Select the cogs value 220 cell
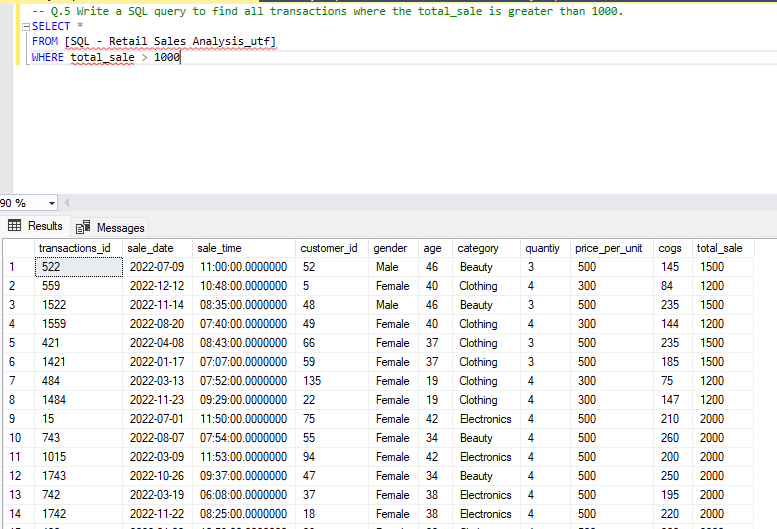This screenshot has height=529, width=777. pos(673,514)
